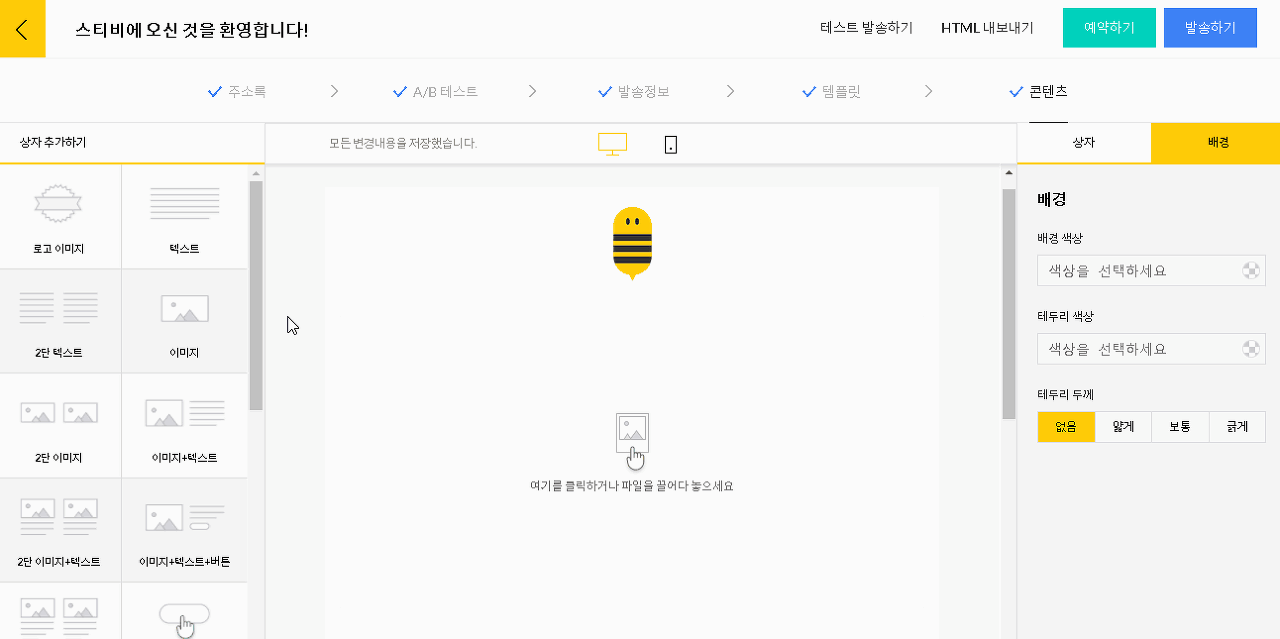Add an 이미지+텍스트 box
Screen dimensions: 1280x639
[x=184, y=426]
